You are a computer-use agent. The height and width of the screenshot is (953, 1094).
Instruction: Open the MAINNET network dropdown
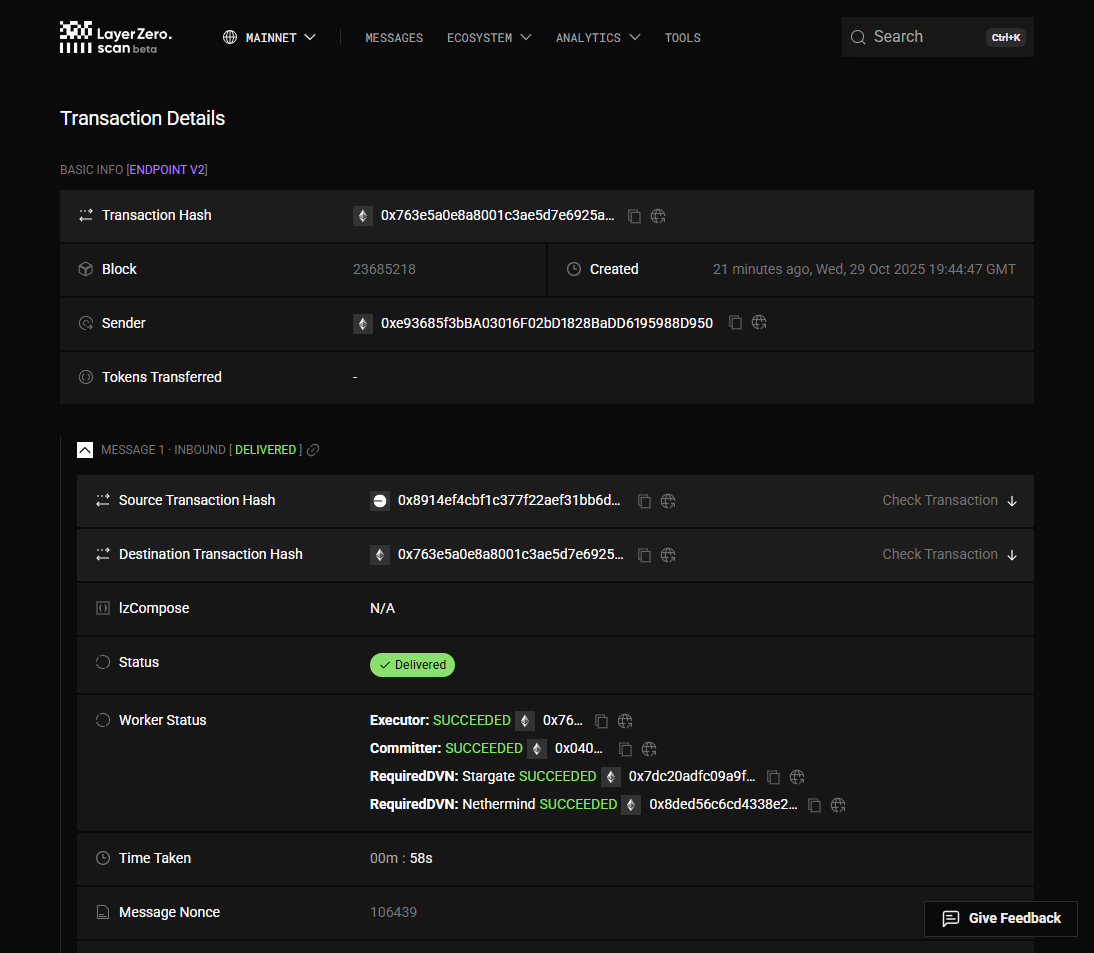269,37
